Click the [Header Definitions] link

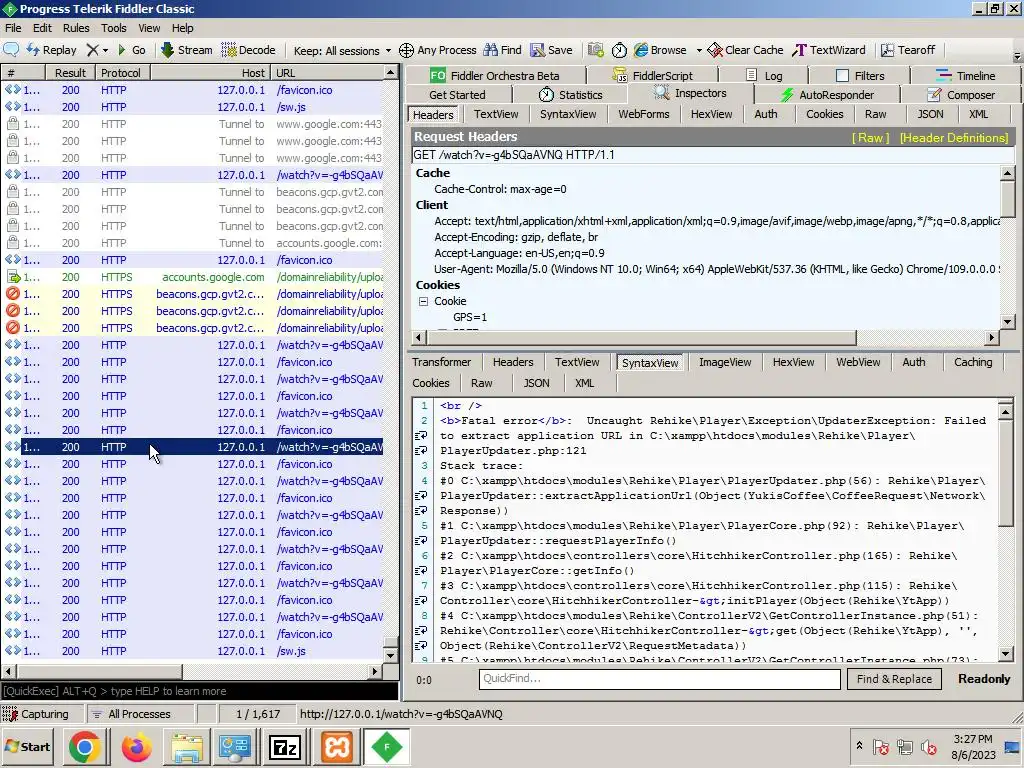954,138
